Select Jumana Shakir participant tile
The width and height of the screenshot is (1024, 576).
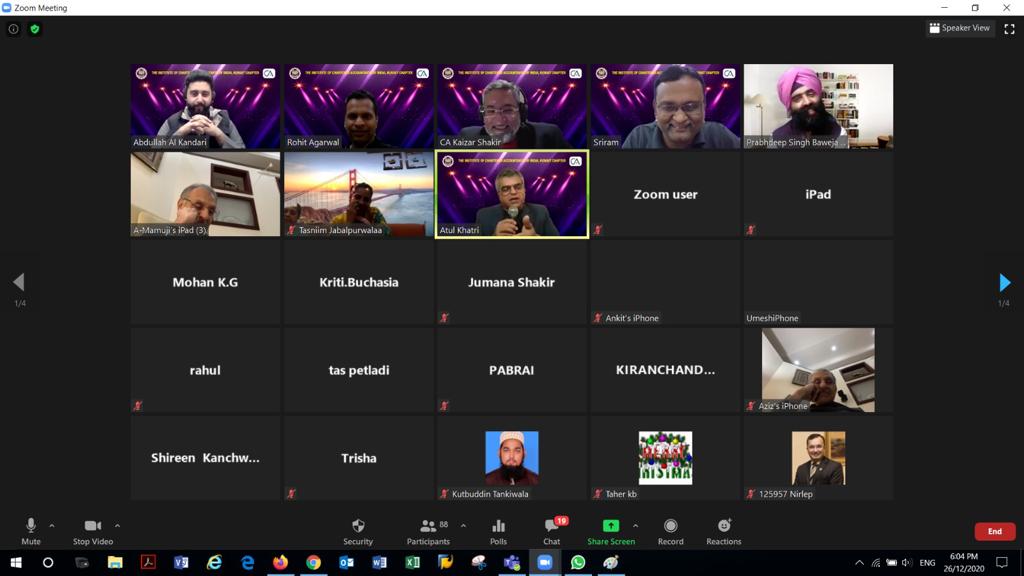(x=511, y=282)
